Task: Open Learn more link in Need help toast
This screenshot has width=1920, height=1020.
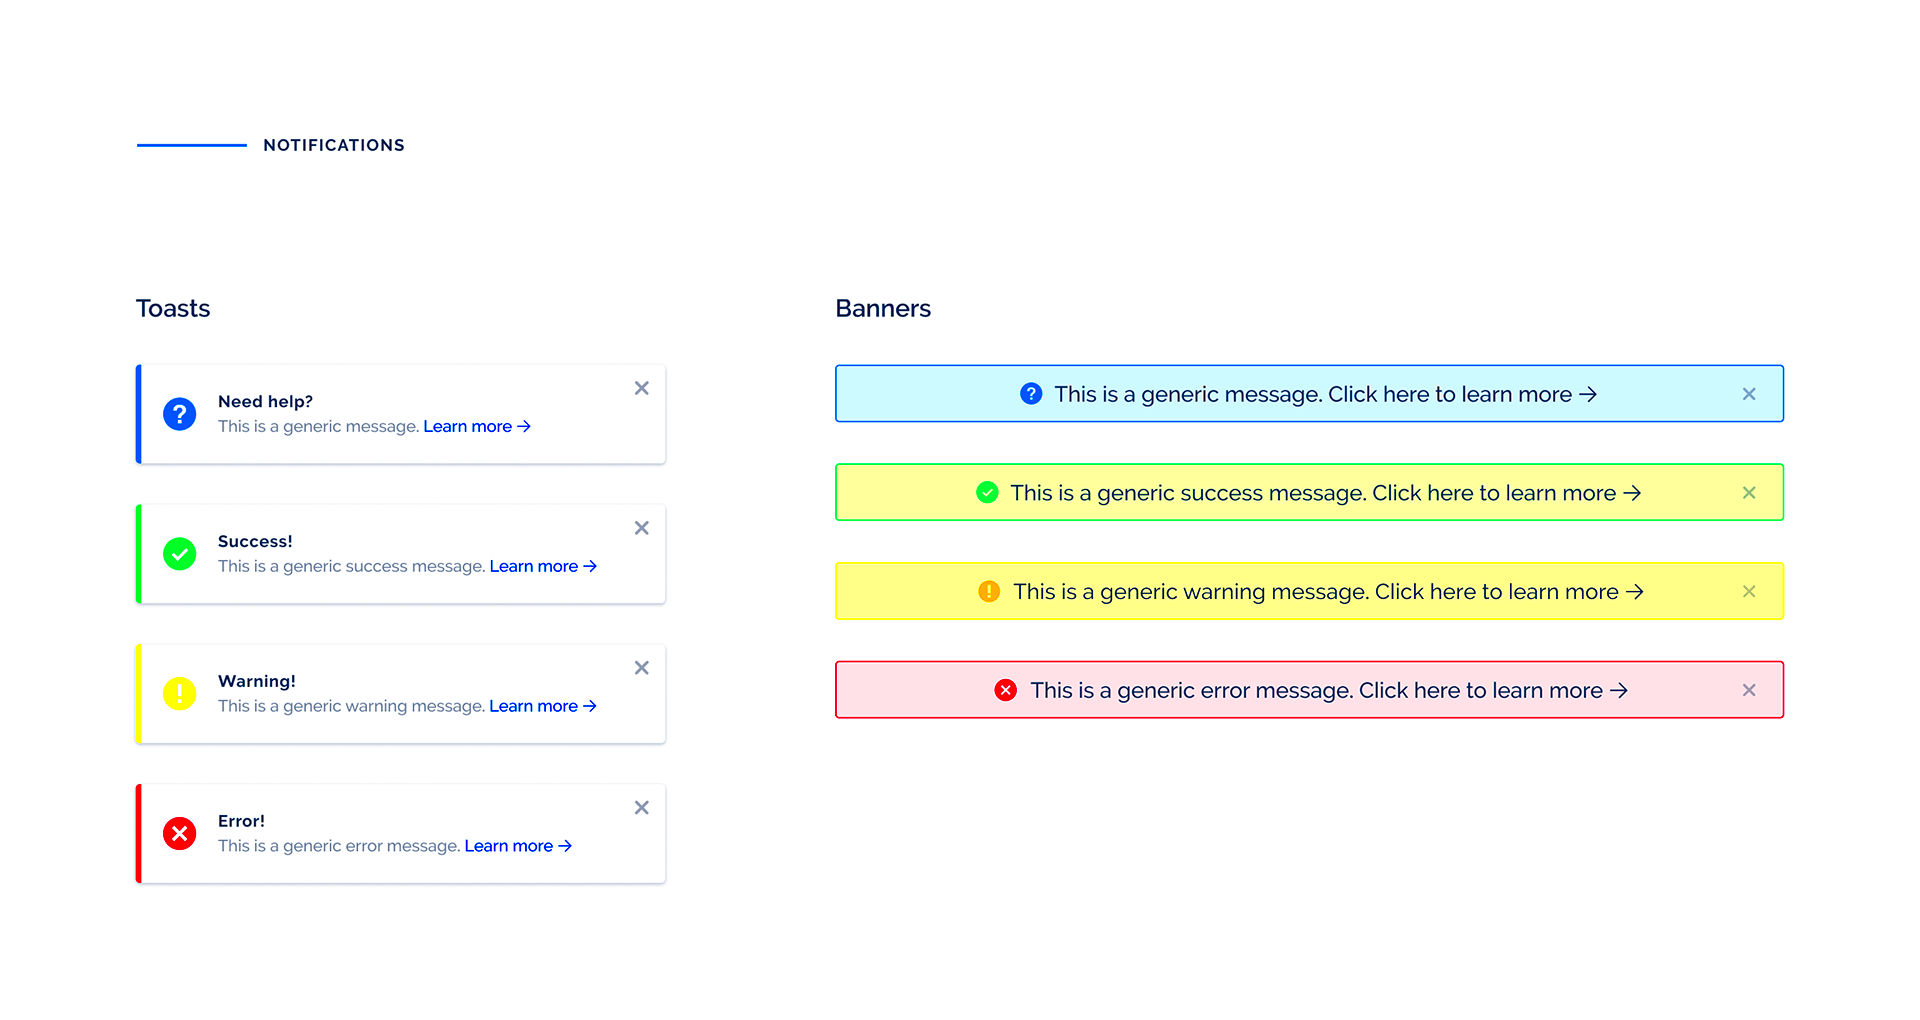Action: click(x=477, y=426)
